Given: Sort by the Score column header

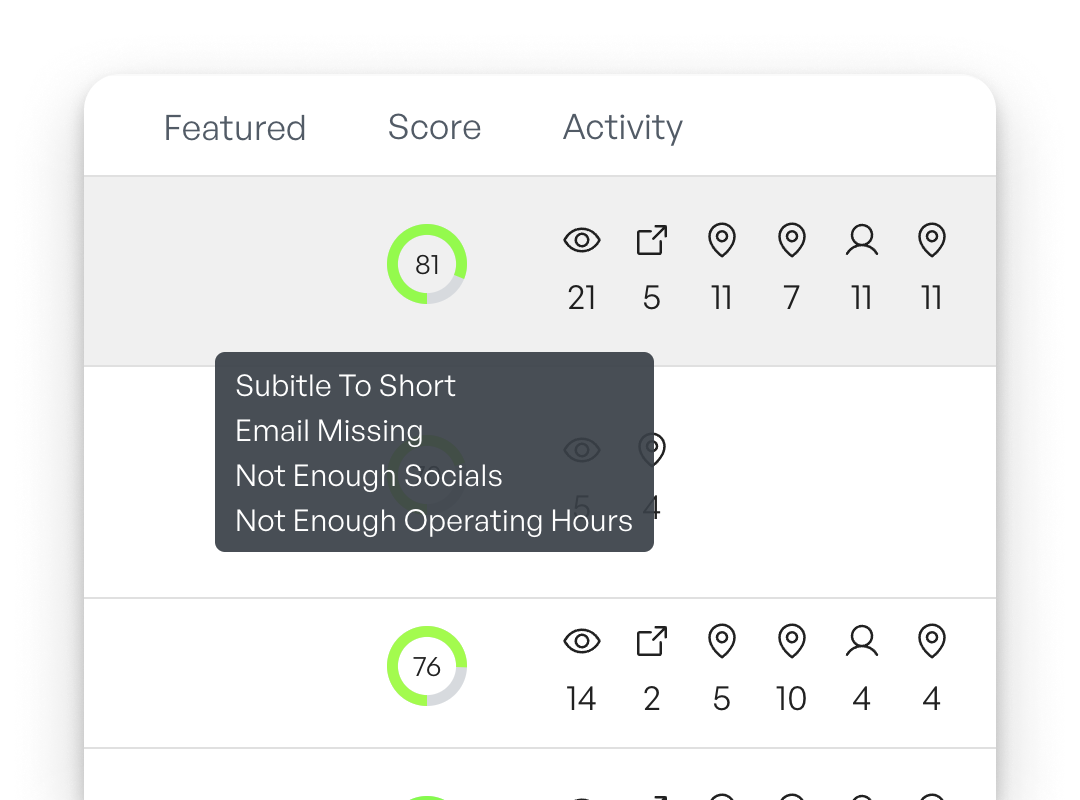Looking at the screenshot, I should tap(434, 128).
